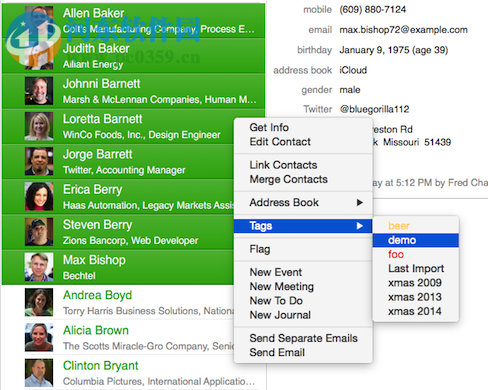Viewport: 488px width, 390px height.
Task: Choose New Meeting menu item
Action: (282, 286)
